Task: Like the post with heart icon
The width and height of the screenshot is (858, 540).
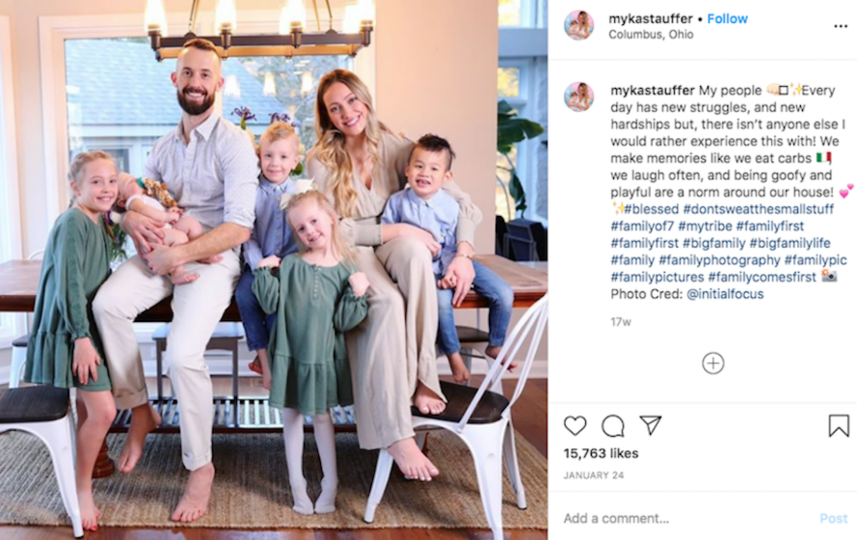Action: pos(575,426)
